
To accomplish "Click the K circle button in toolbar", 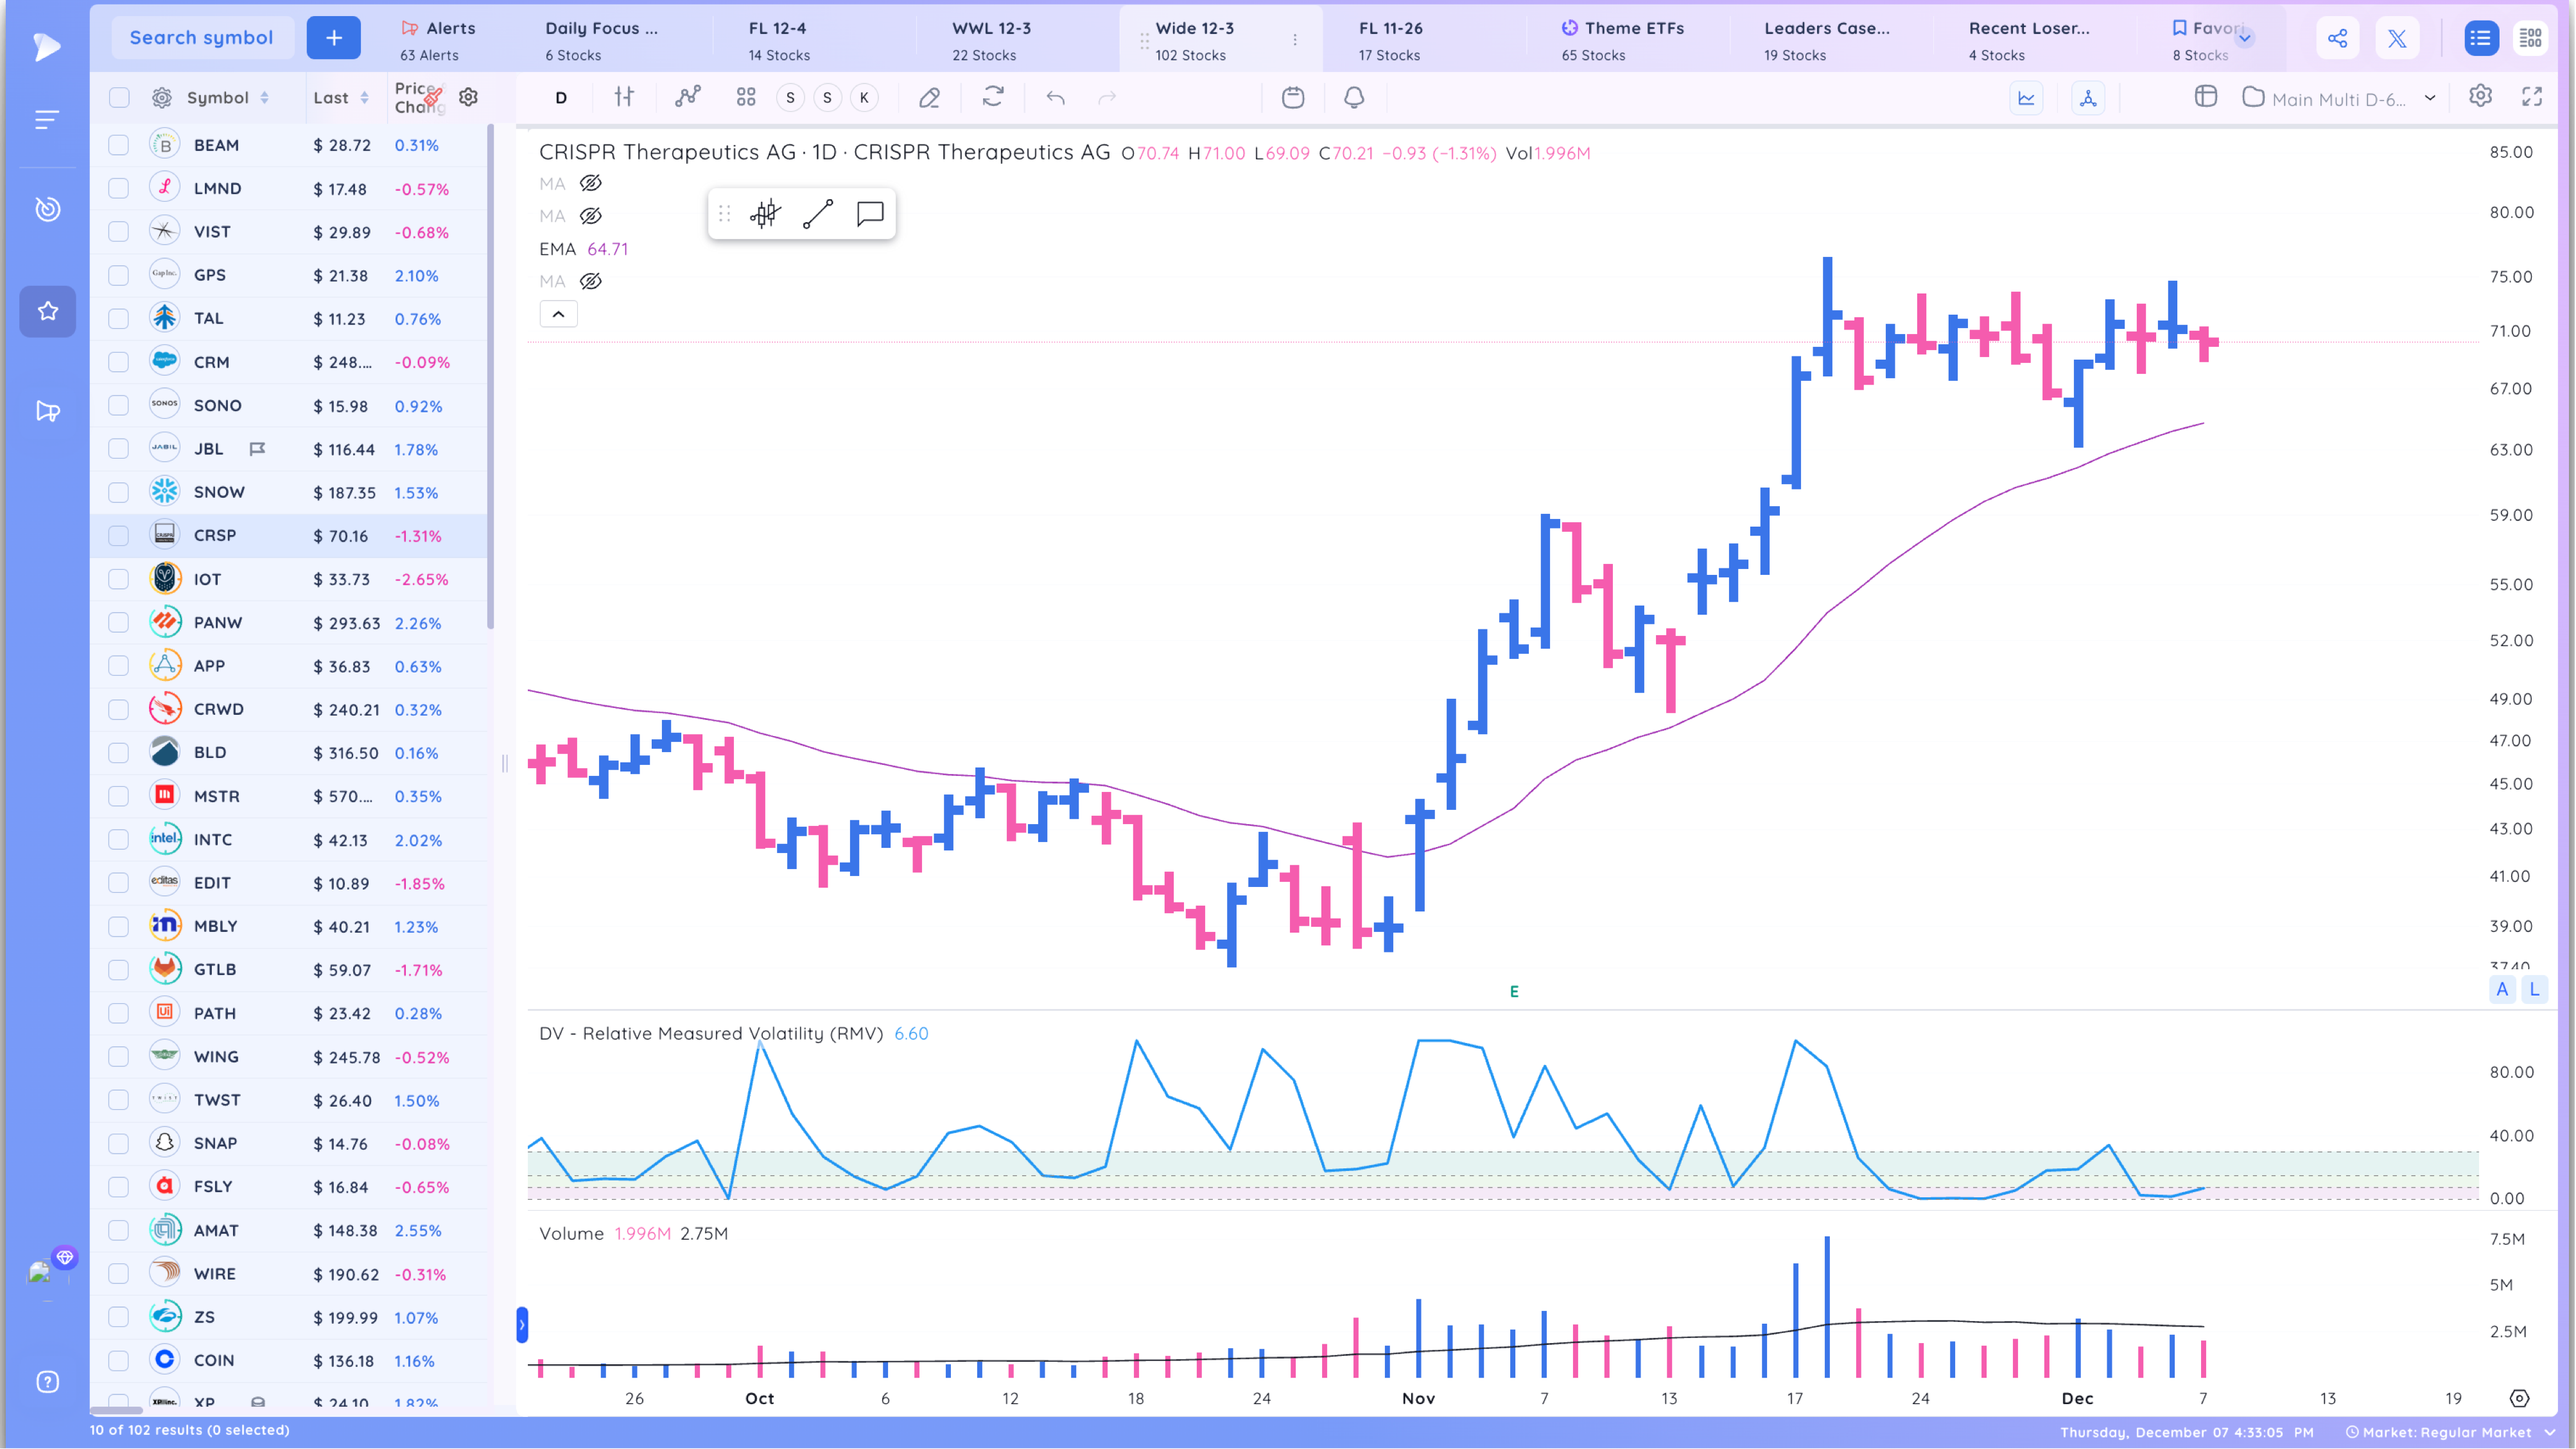I will (x=864, y=97).
